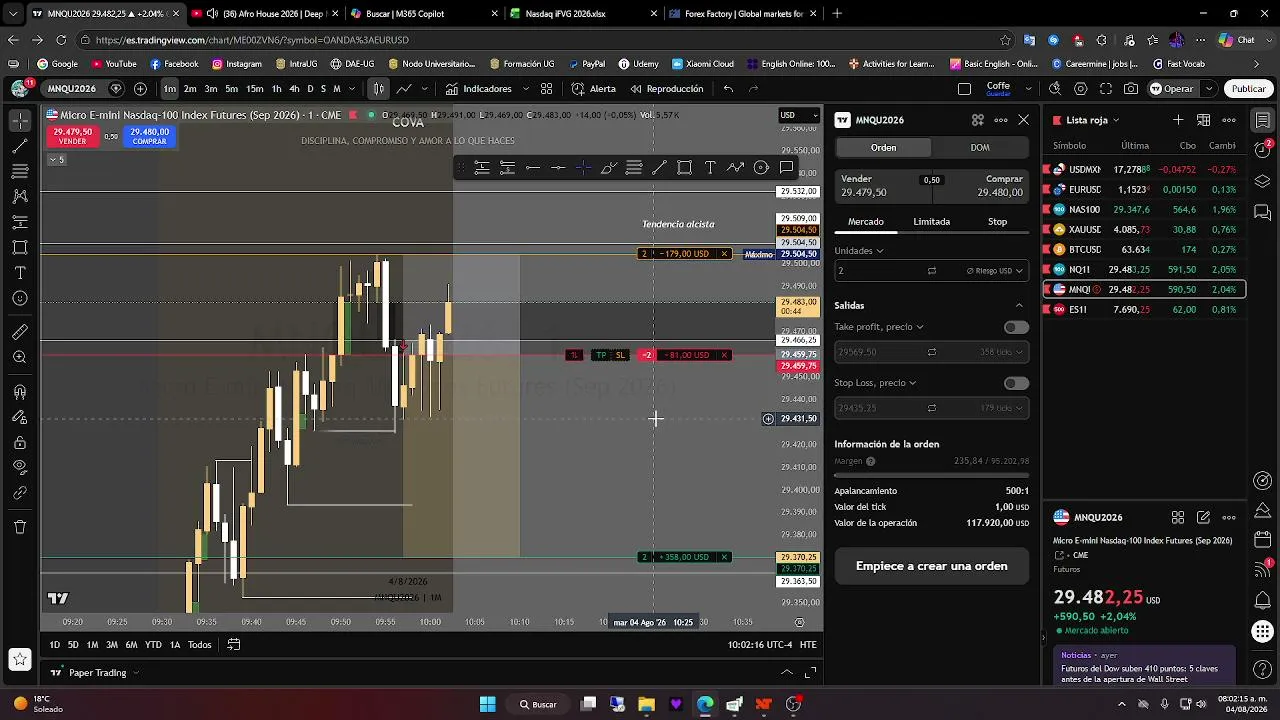The image size is (1280, 720).
Task: Open layout setup square icon
Action: [964, 89]
